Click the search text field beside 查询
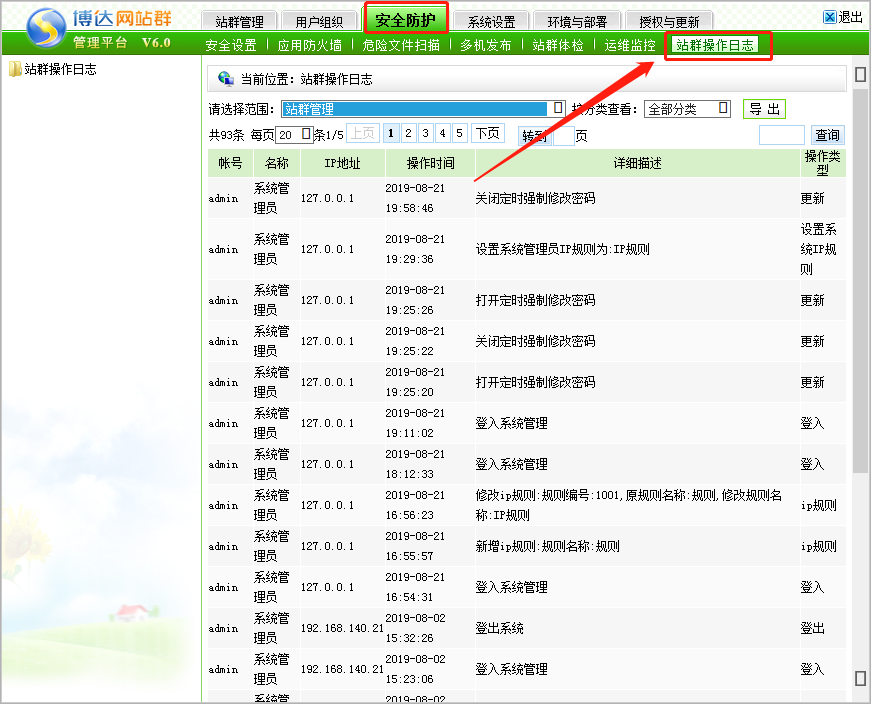The image size is (871, 704). 781,135
